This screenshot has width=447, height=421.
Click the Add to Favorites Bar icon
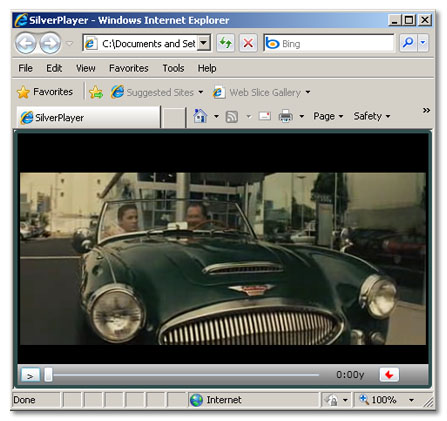click(96, 92)
